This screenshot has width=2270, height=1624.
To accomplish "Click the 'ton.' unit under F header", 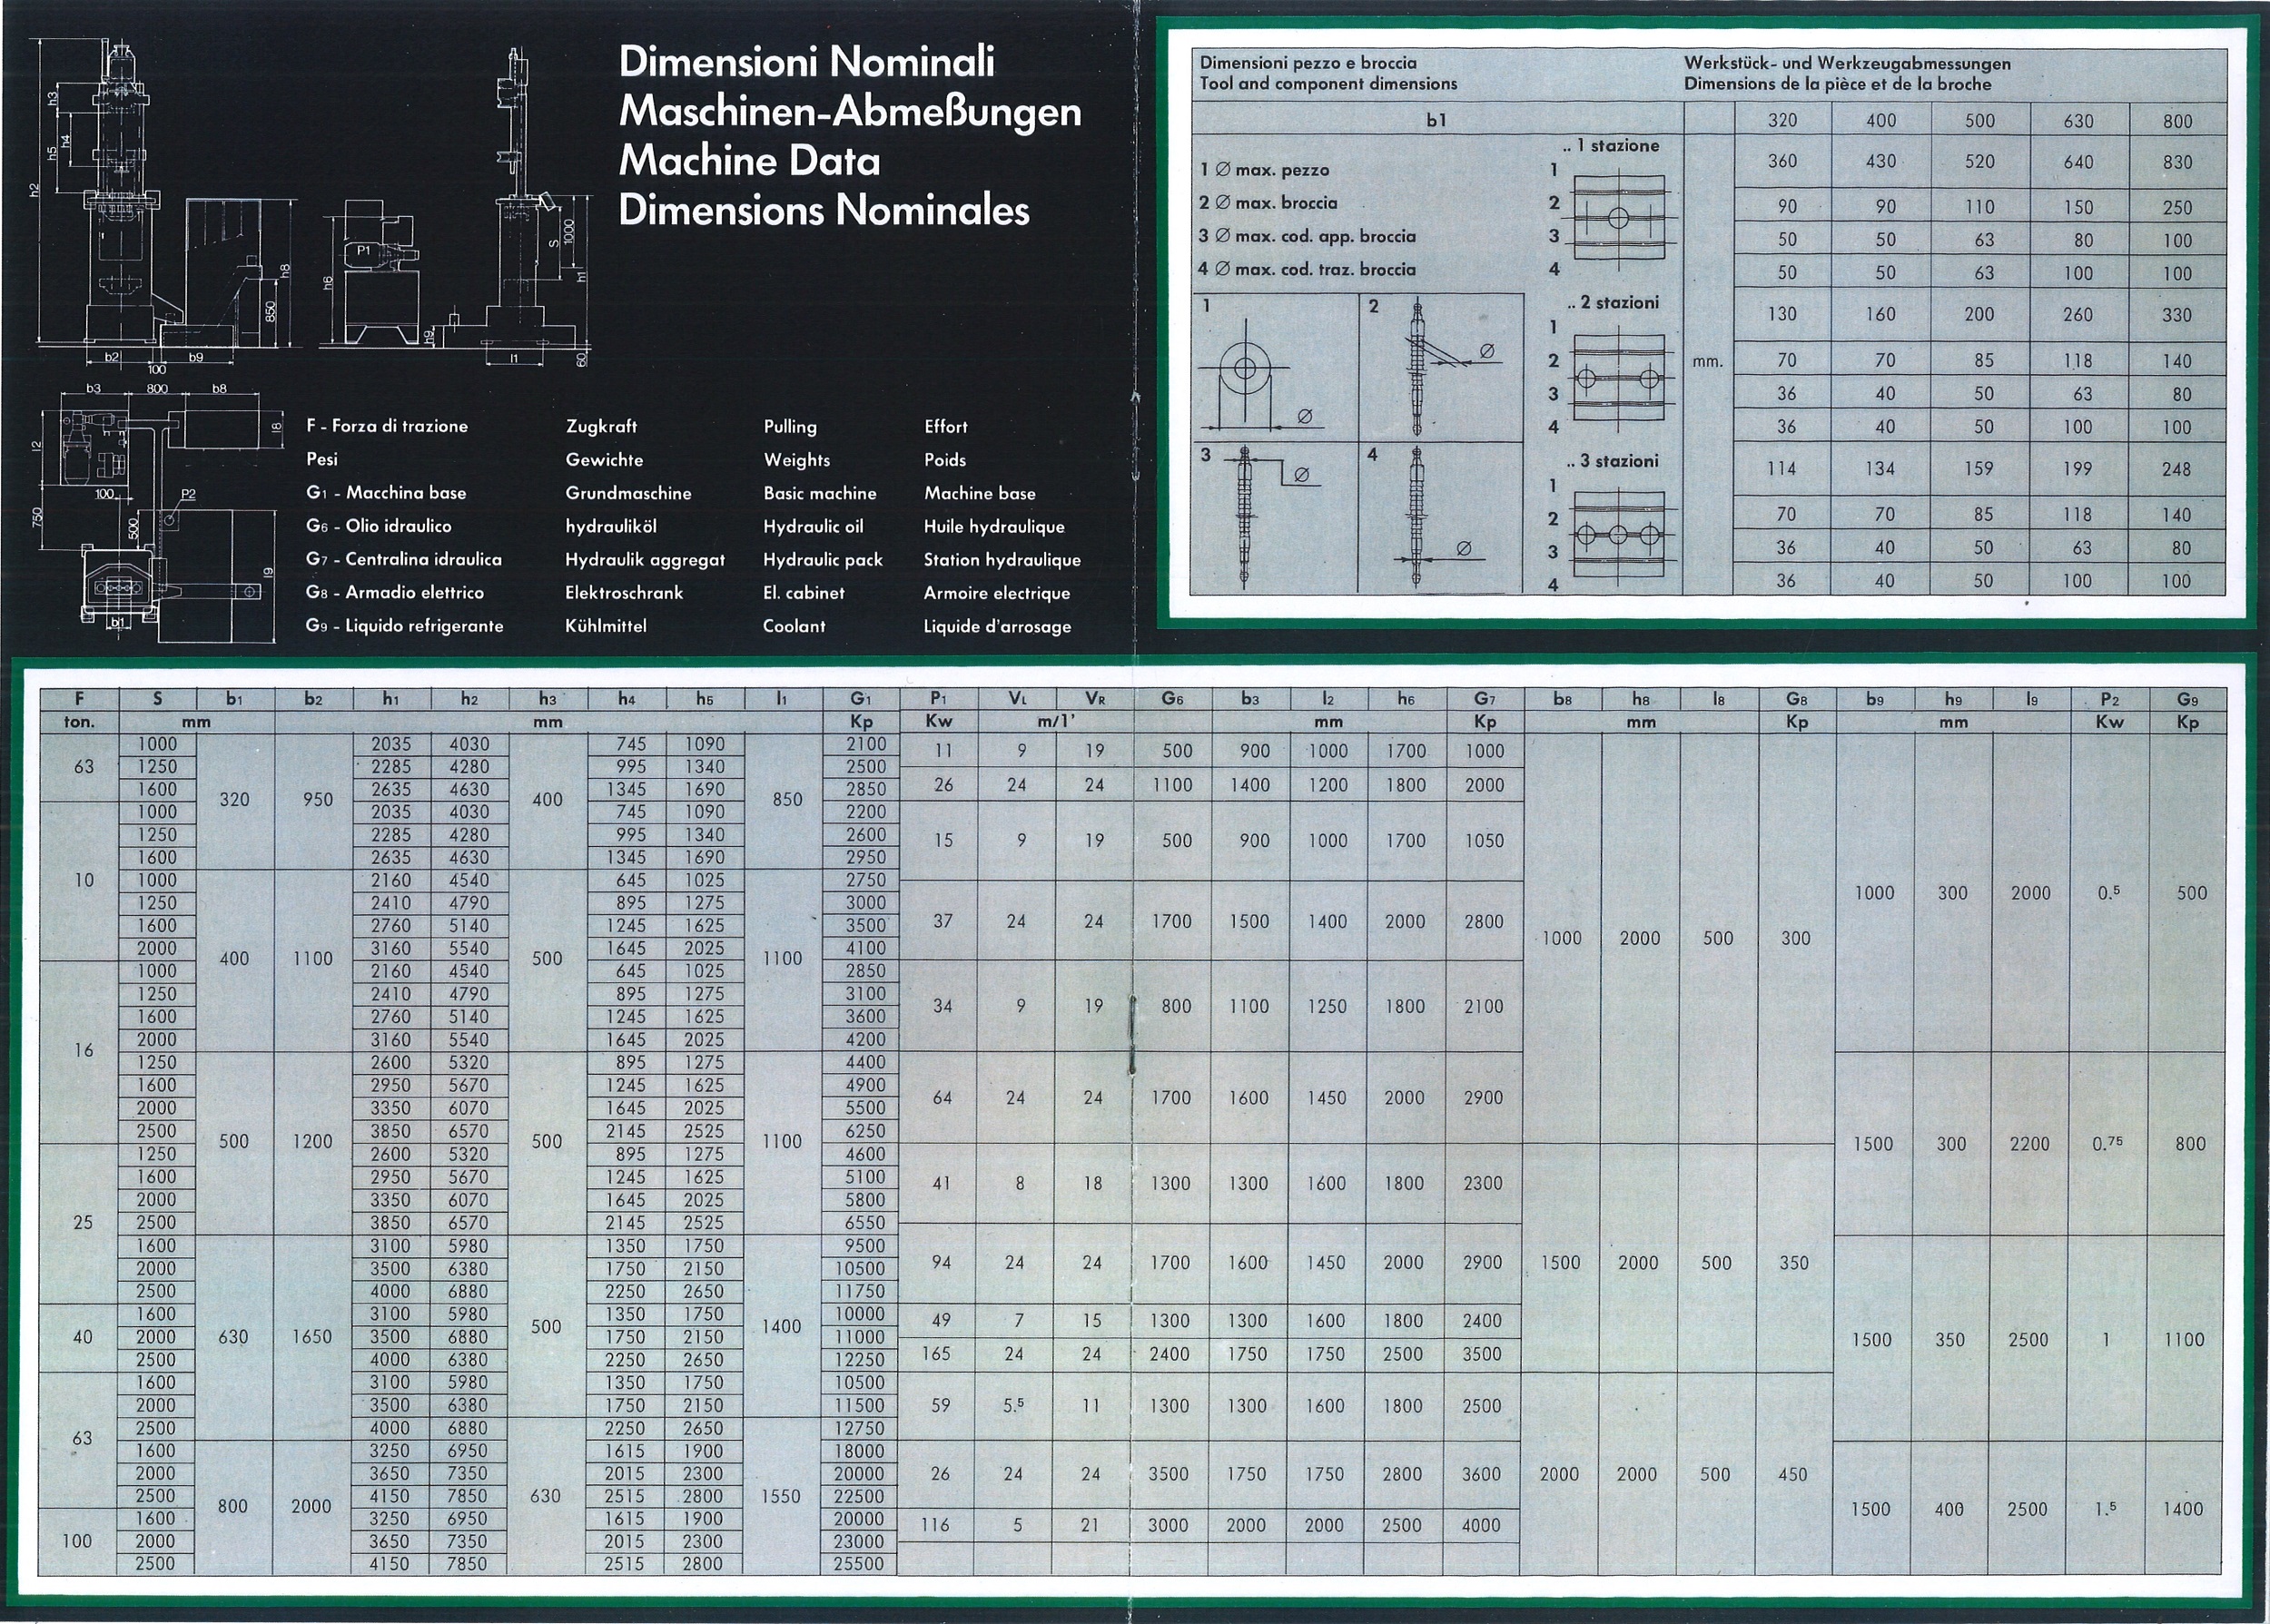I will point(80,722).
